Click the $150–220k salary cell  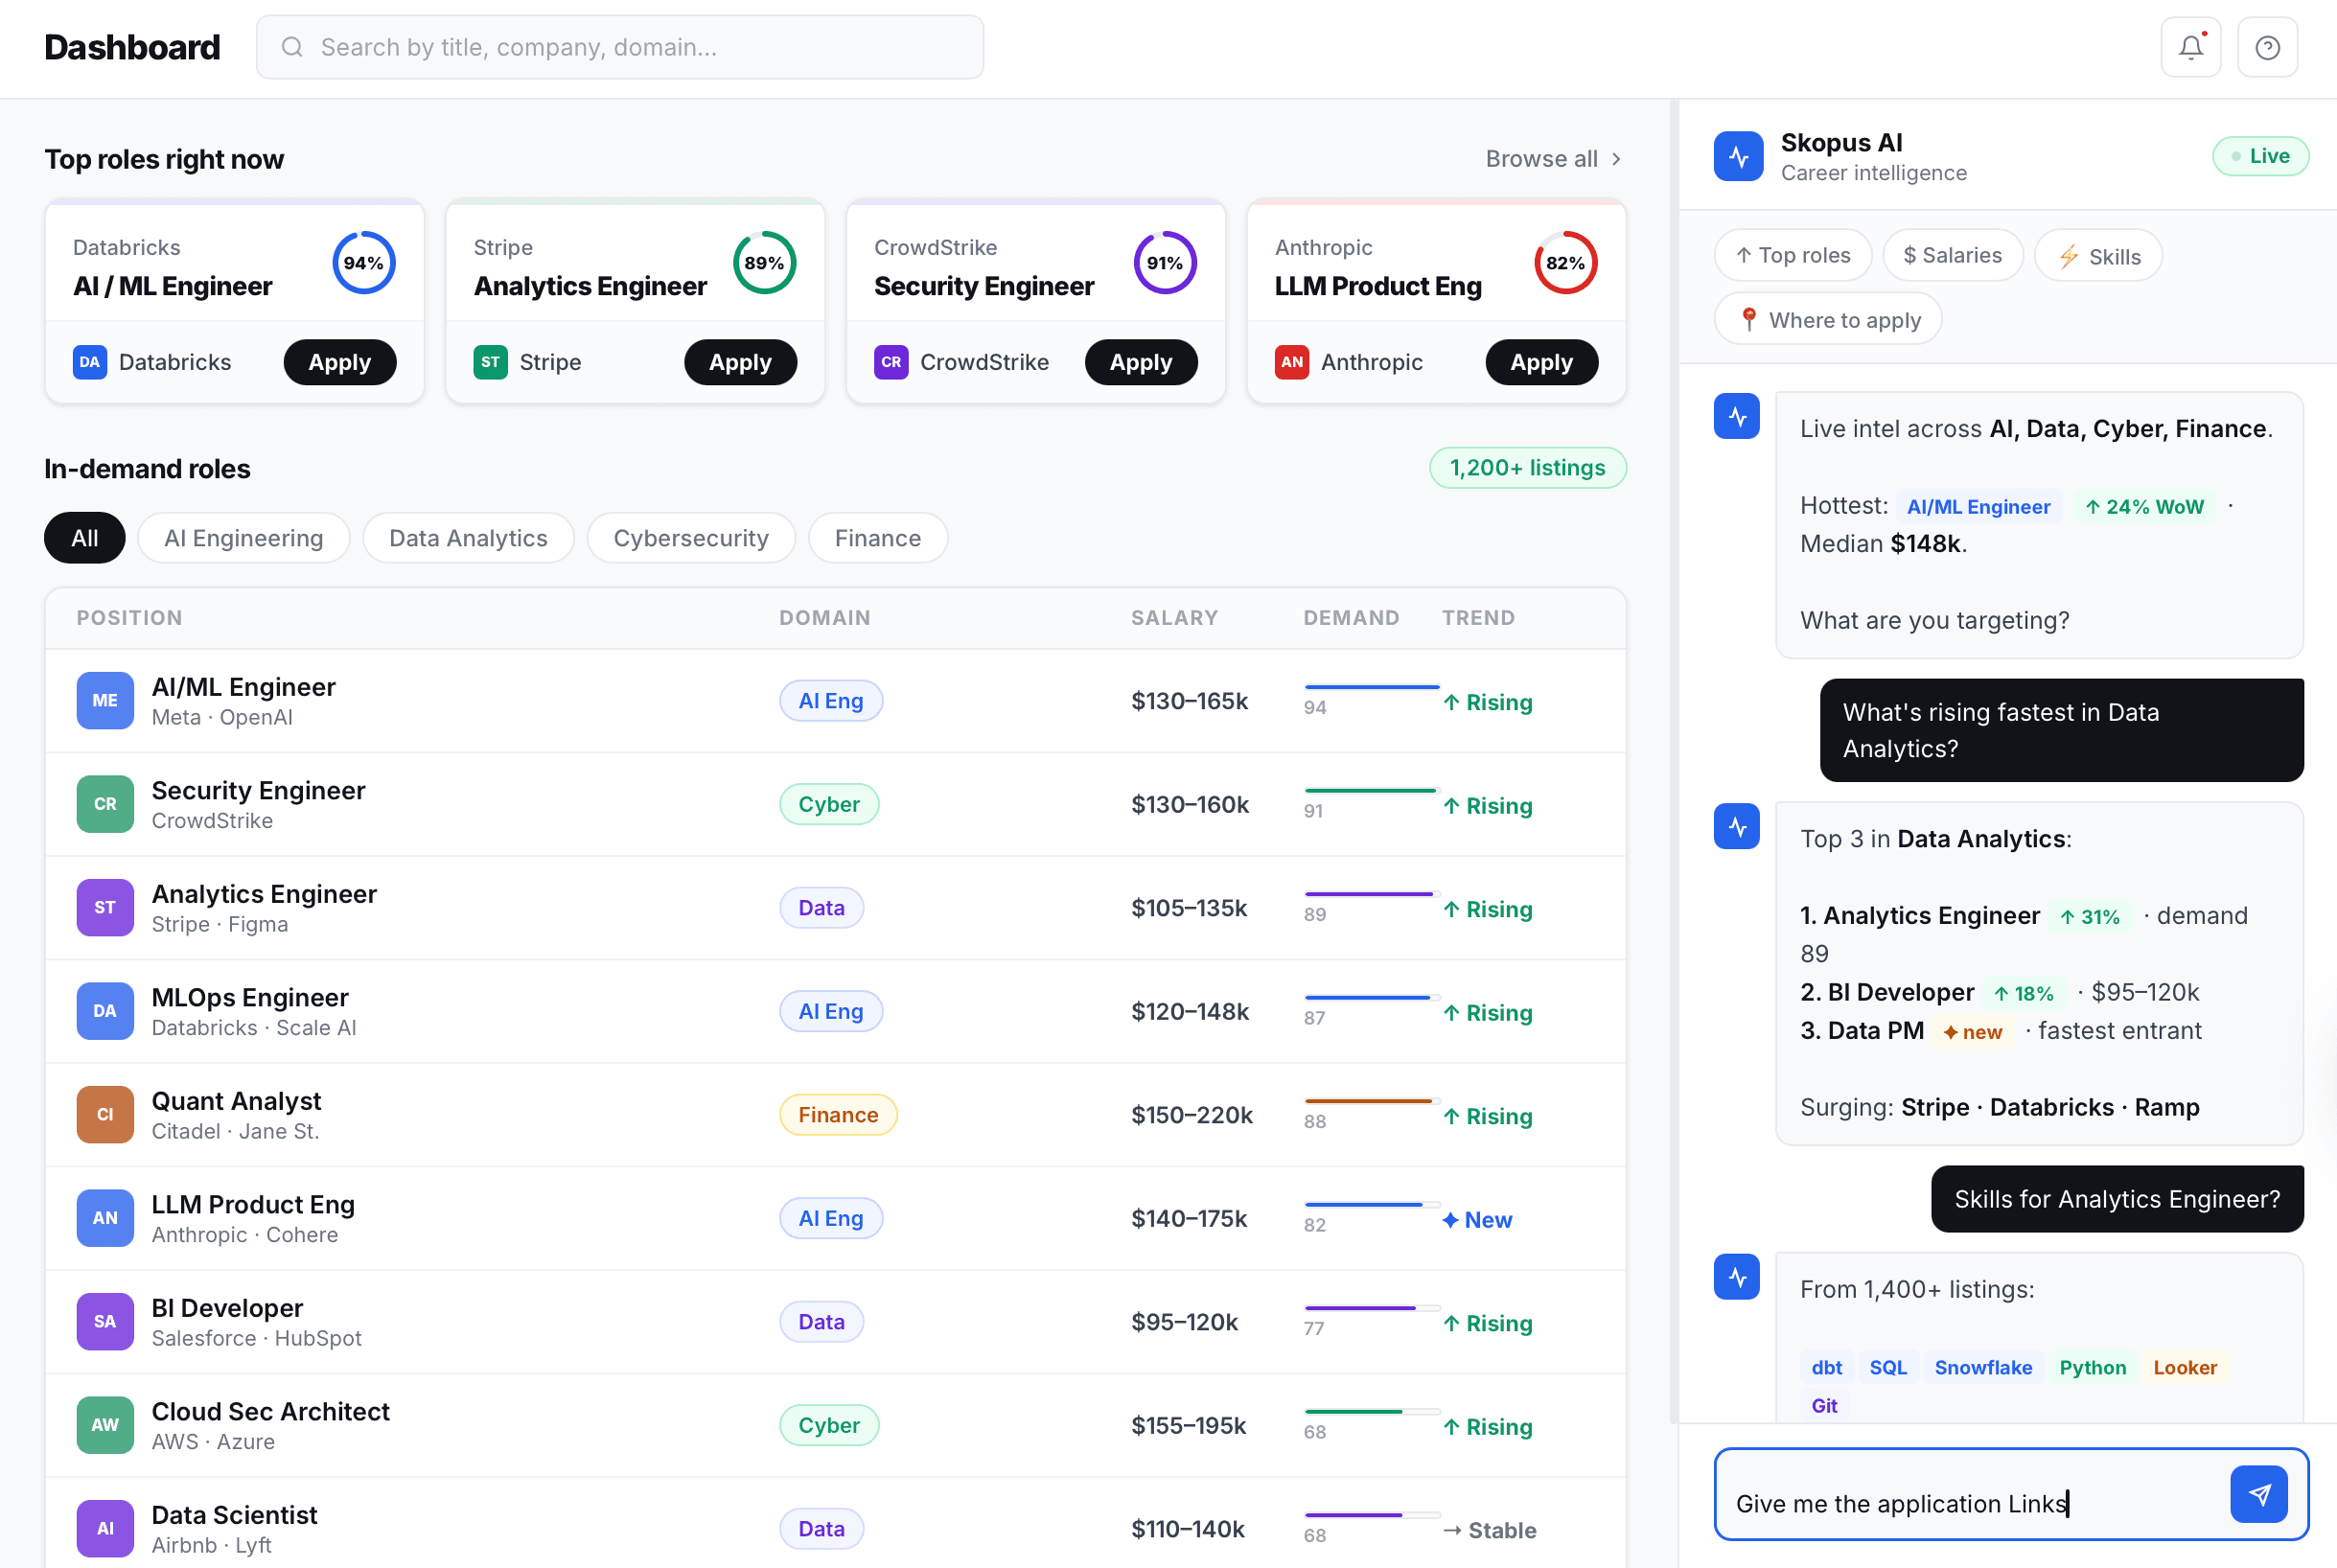click(x=1192, y=1115)
